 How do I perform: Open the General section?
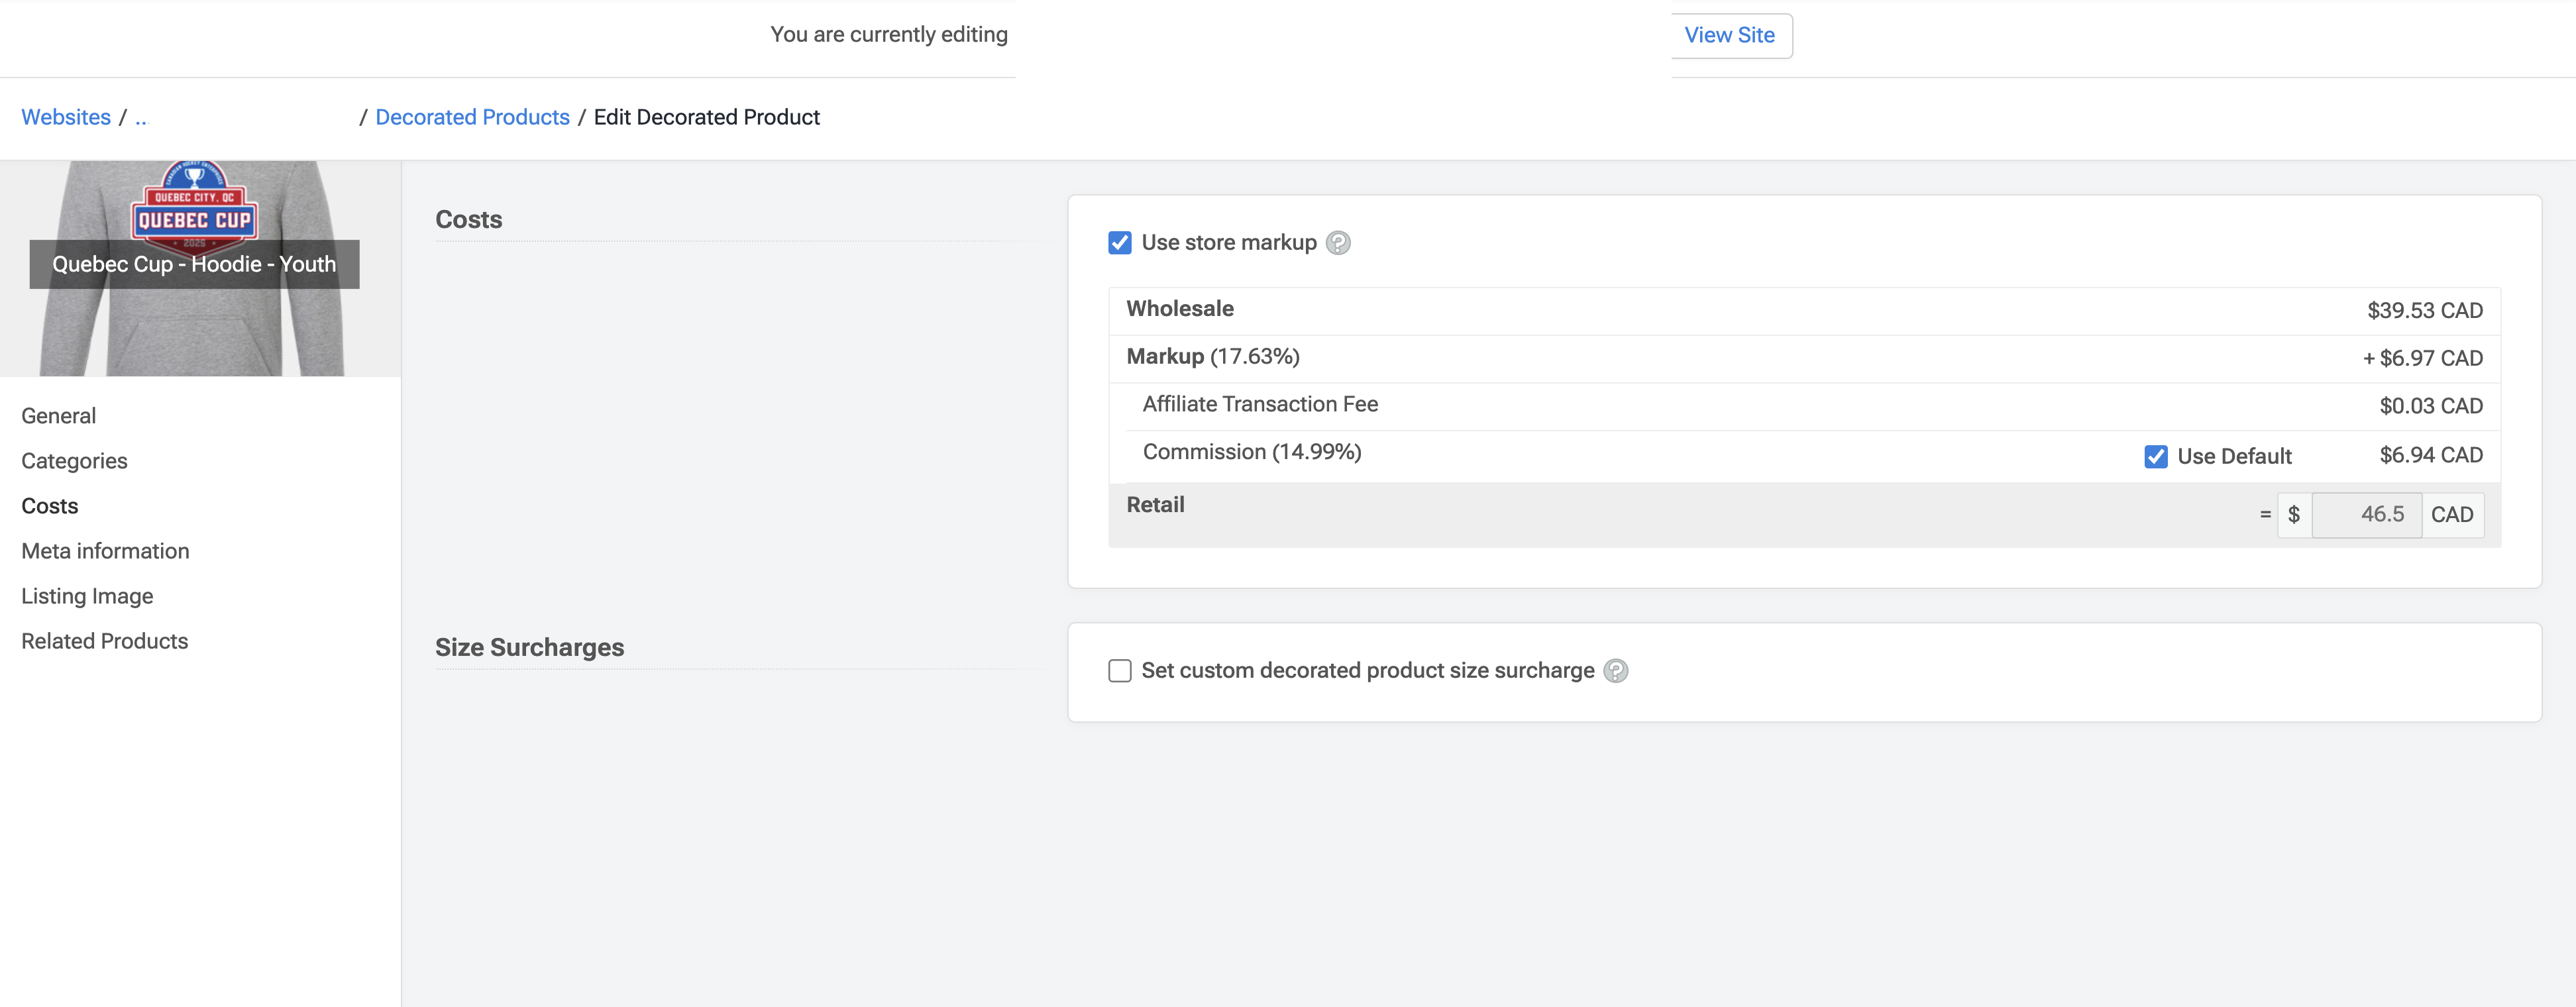(58, 416)
